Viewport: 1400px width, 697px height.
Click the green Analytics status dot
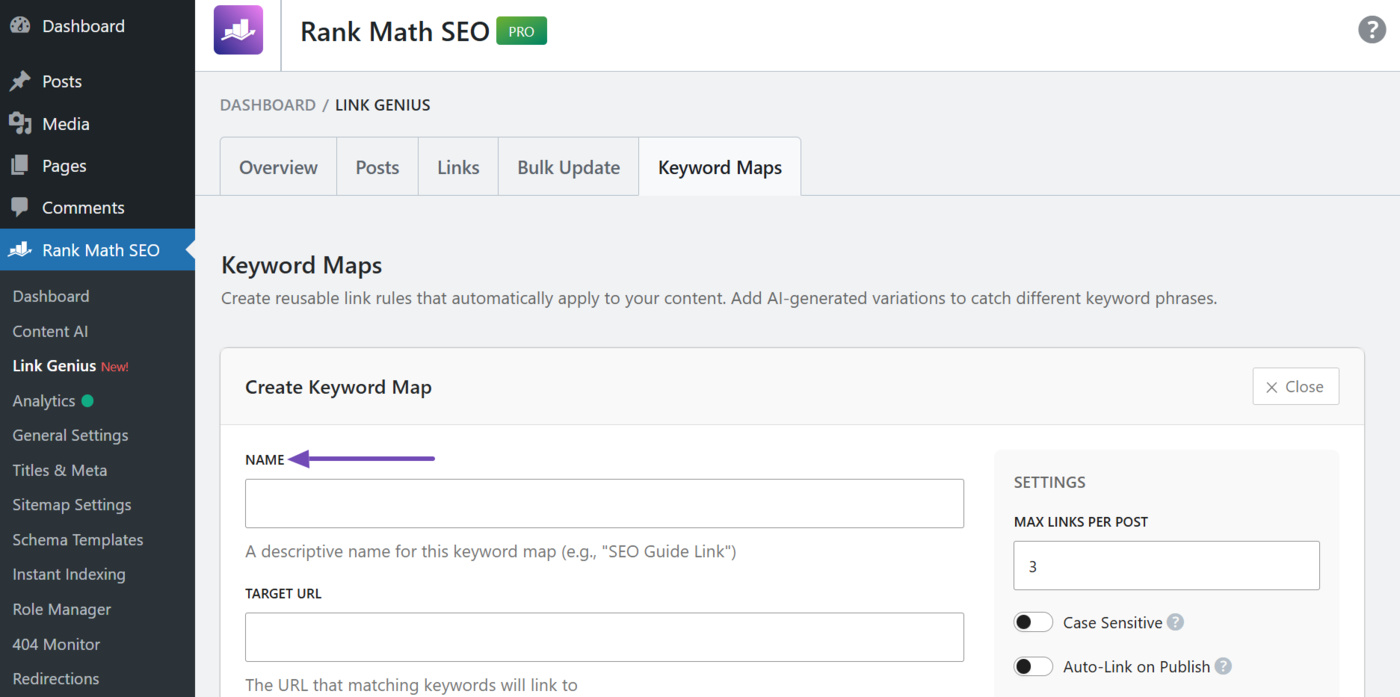tap(87, 401)
